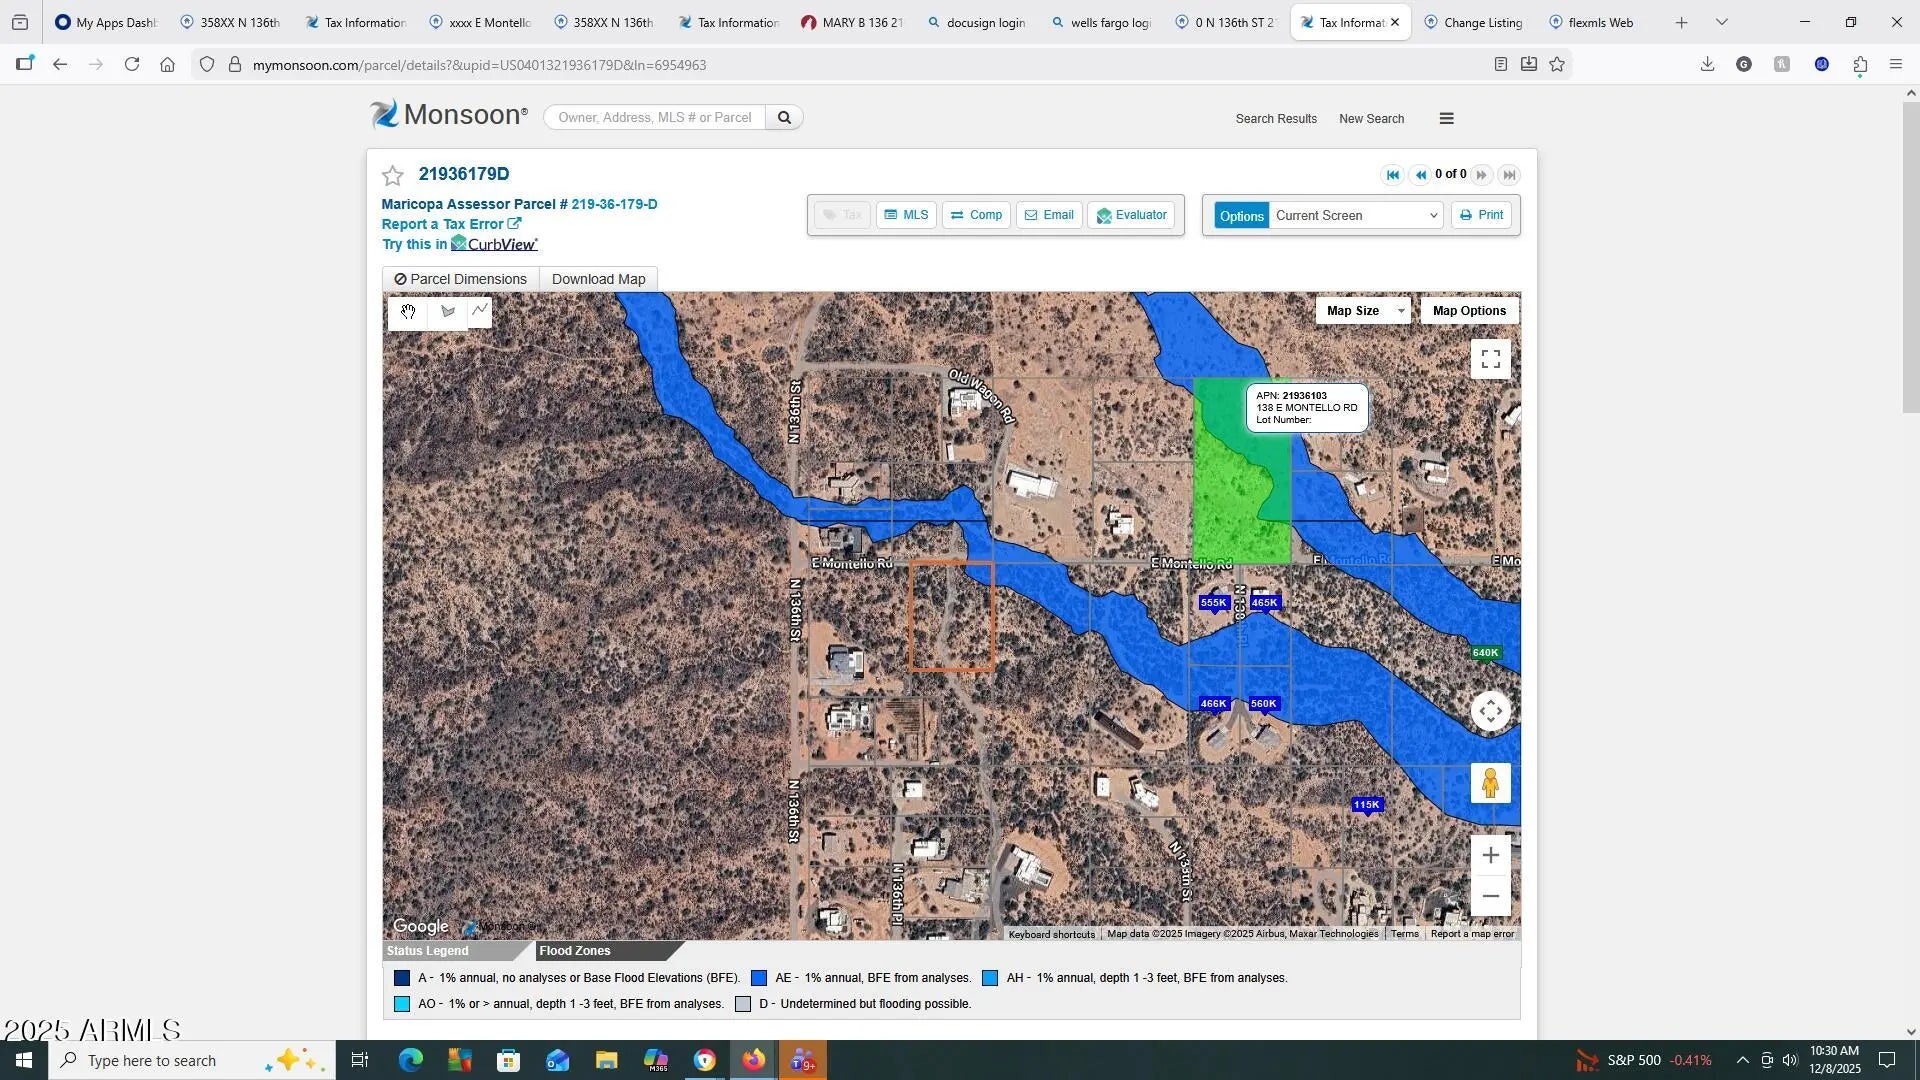Switch to the Flood Zones legend tab
The image size is (1920, 1080).
(x=575, y=951)
